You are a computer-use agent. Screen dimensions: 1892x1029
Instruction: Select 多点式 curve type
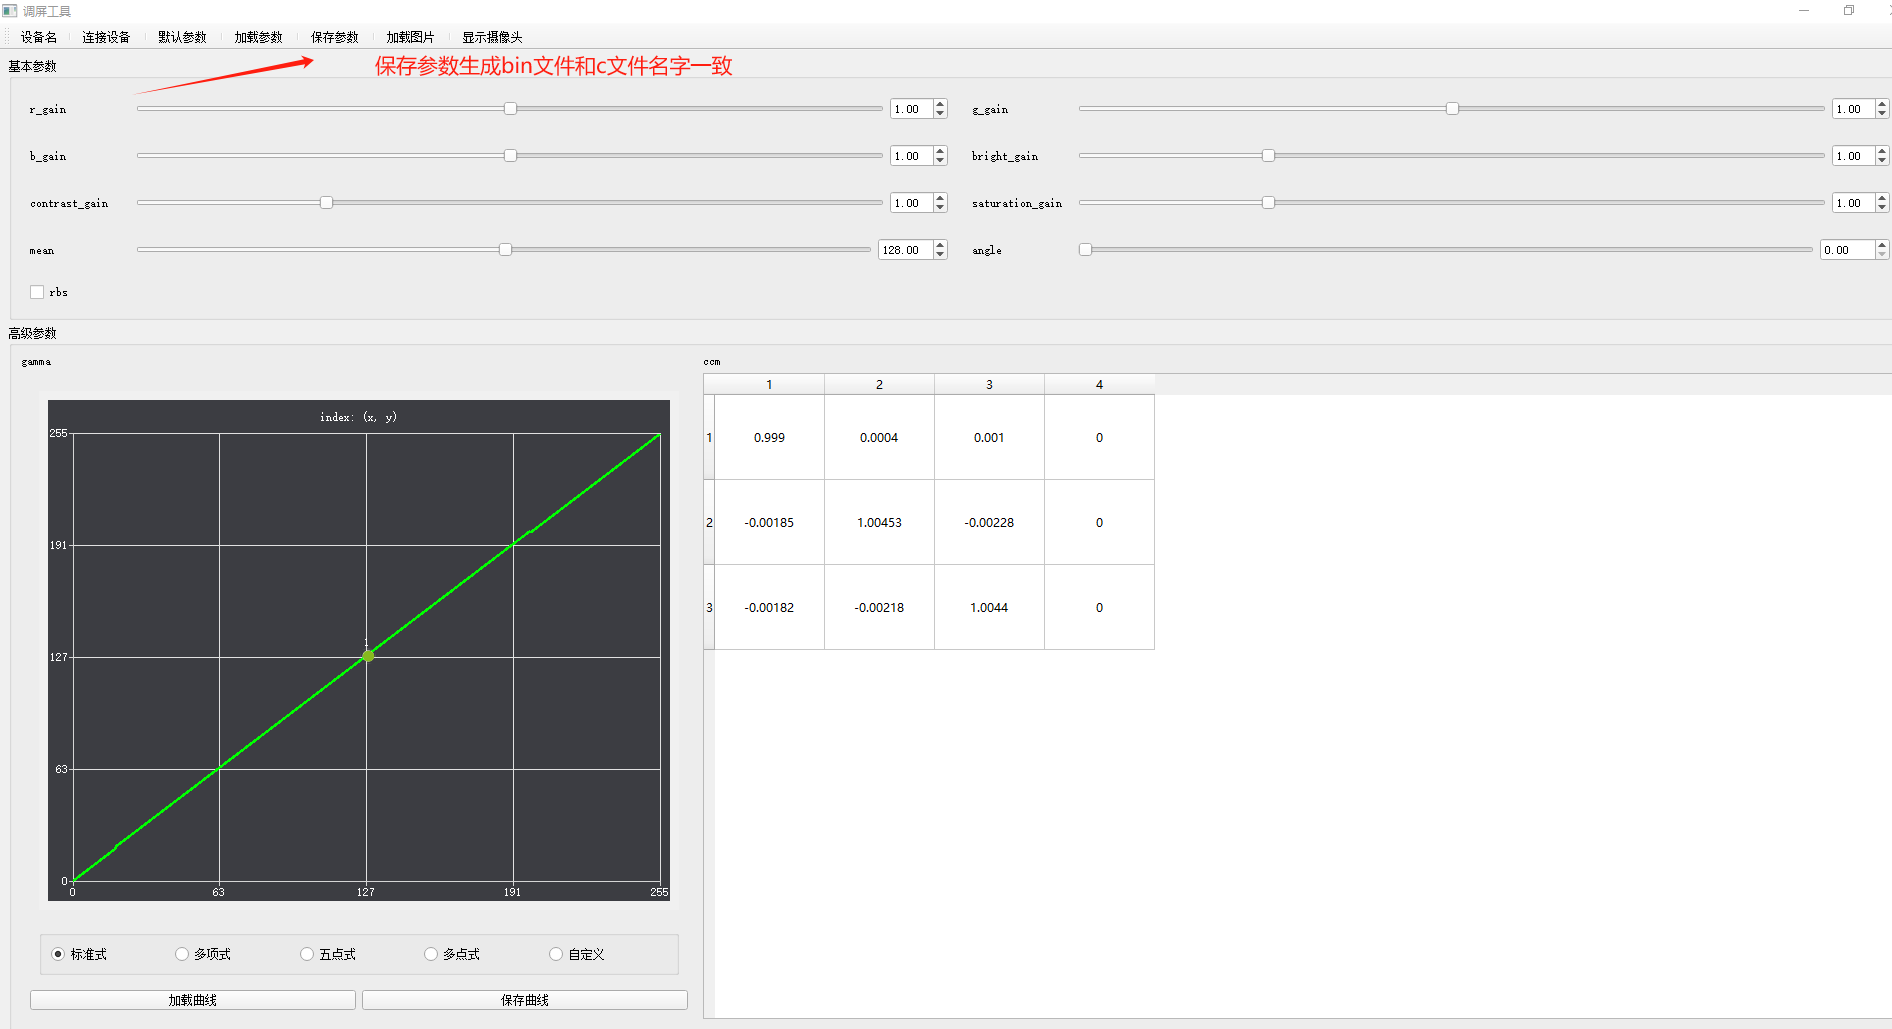tap(431, 954)
